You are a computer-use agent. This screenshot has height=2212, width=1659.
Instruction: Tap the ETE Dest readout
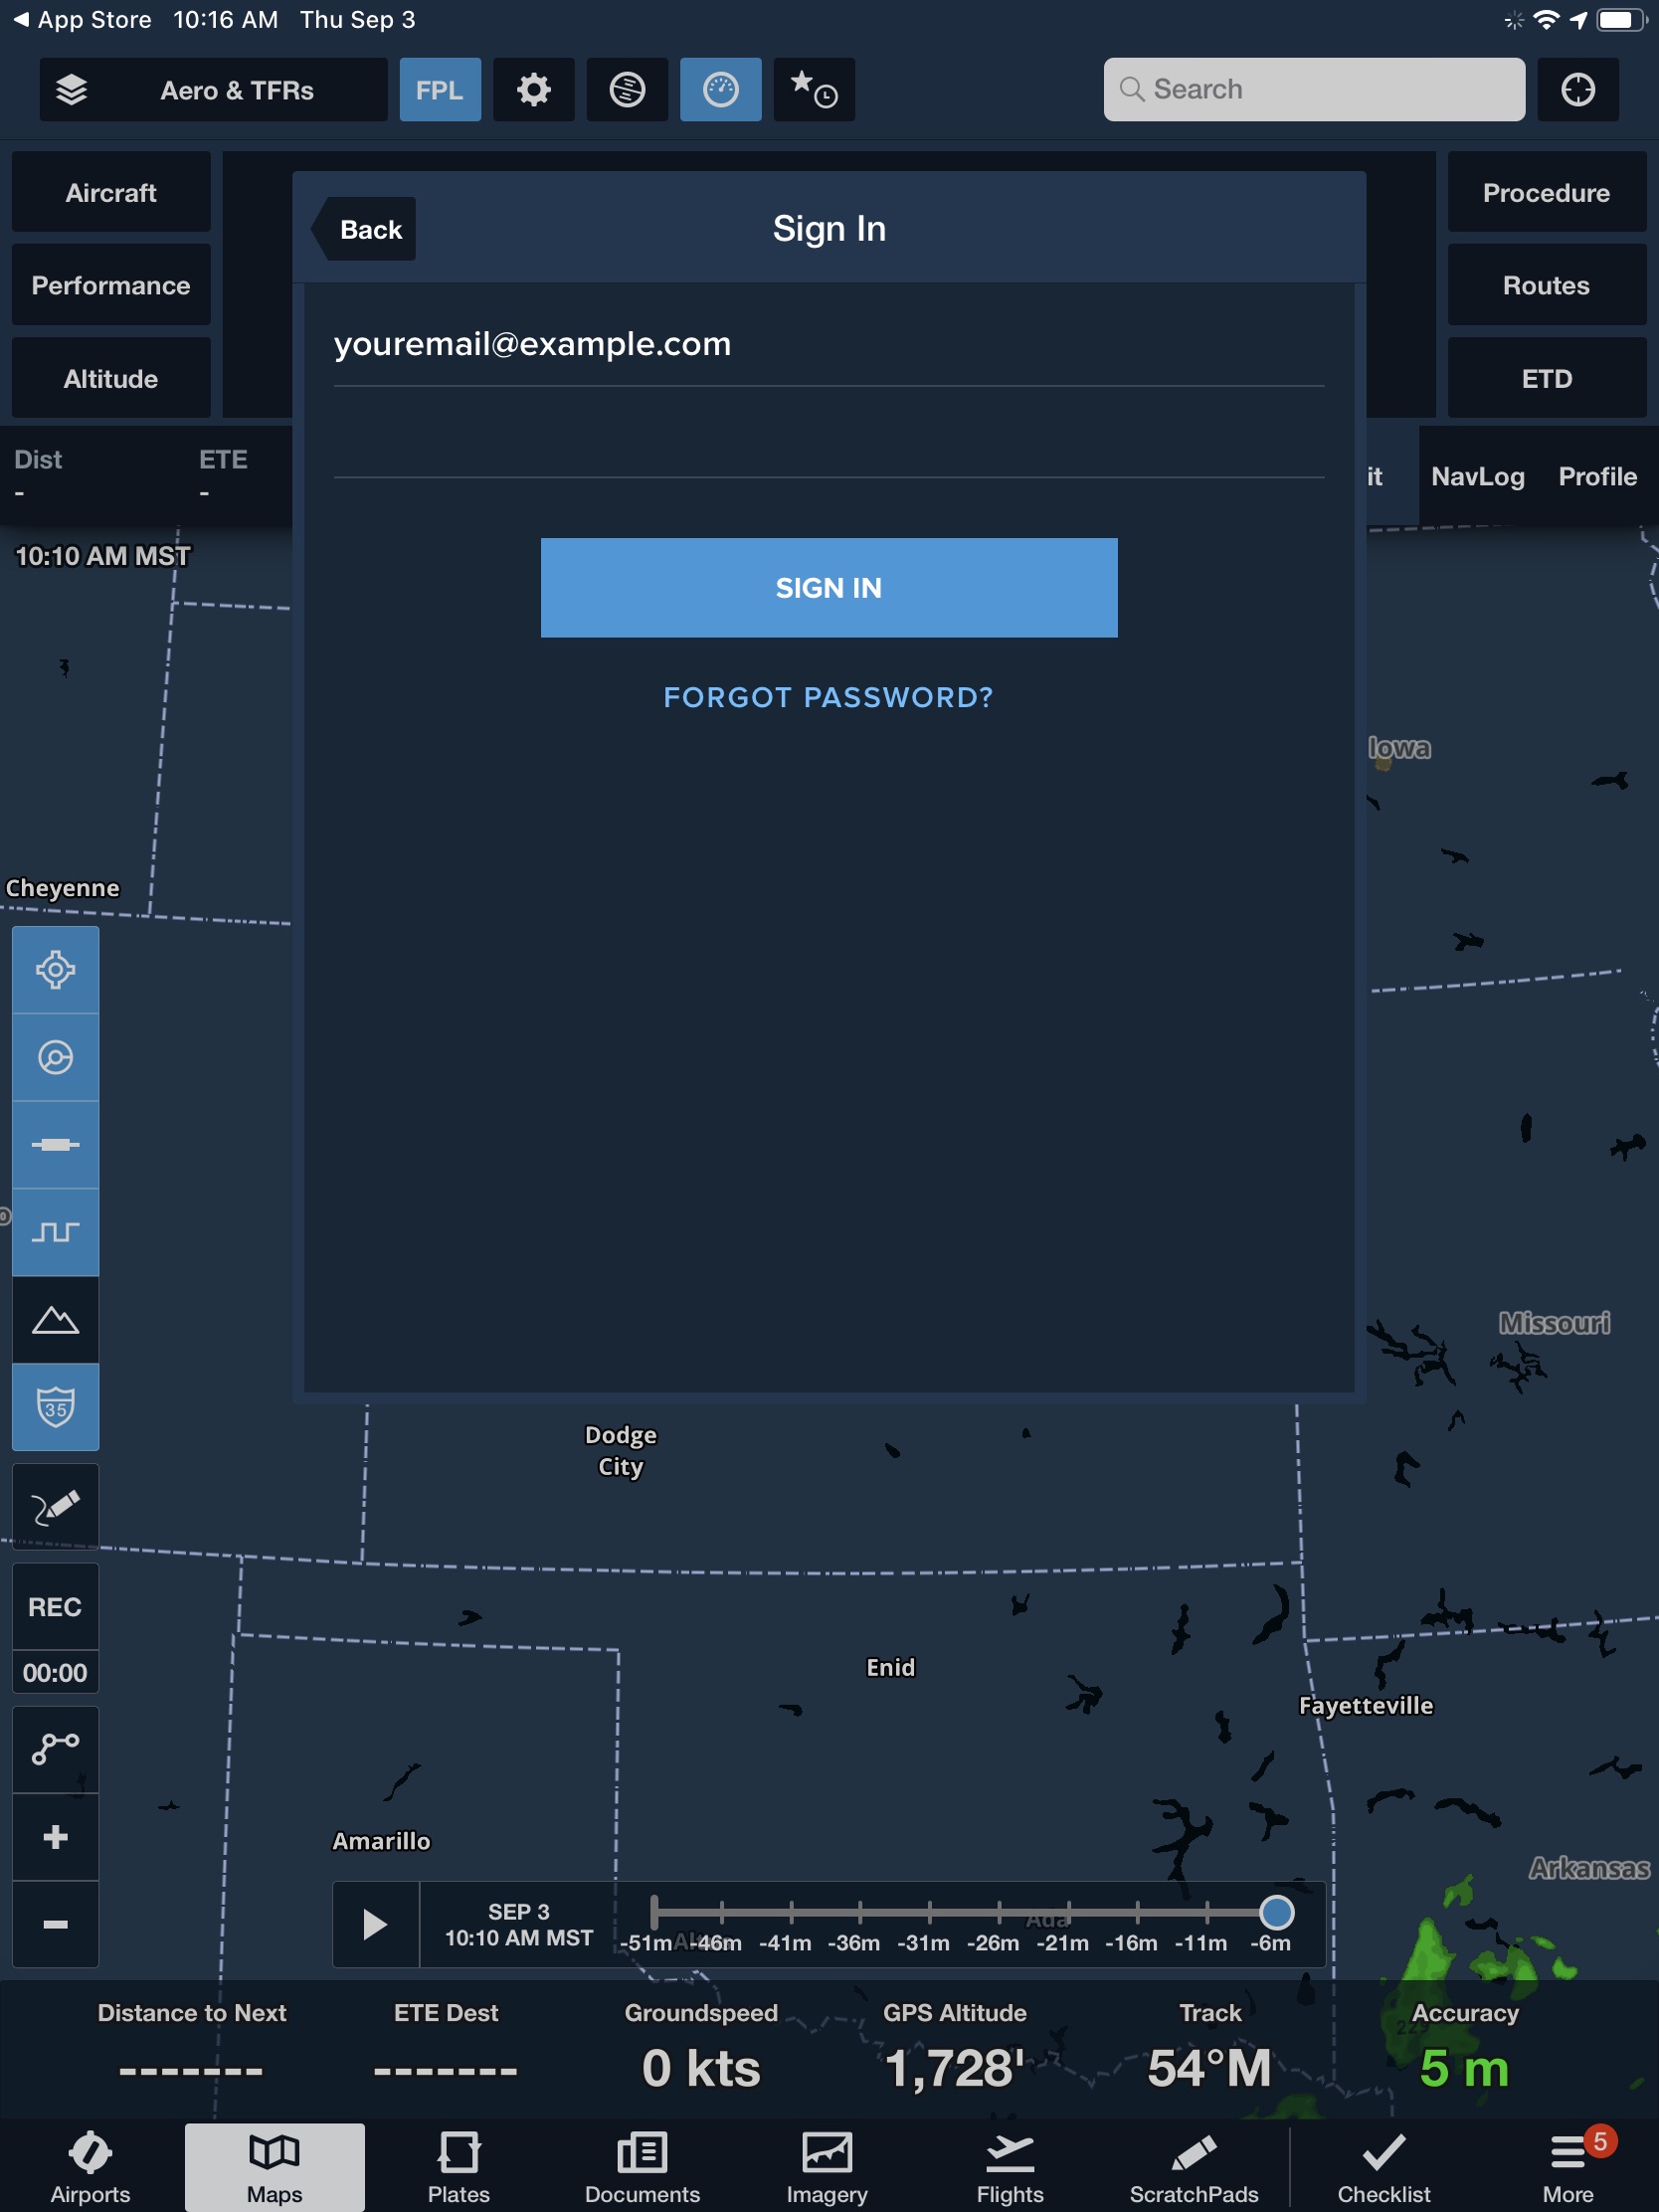[x=446, y=2048]
